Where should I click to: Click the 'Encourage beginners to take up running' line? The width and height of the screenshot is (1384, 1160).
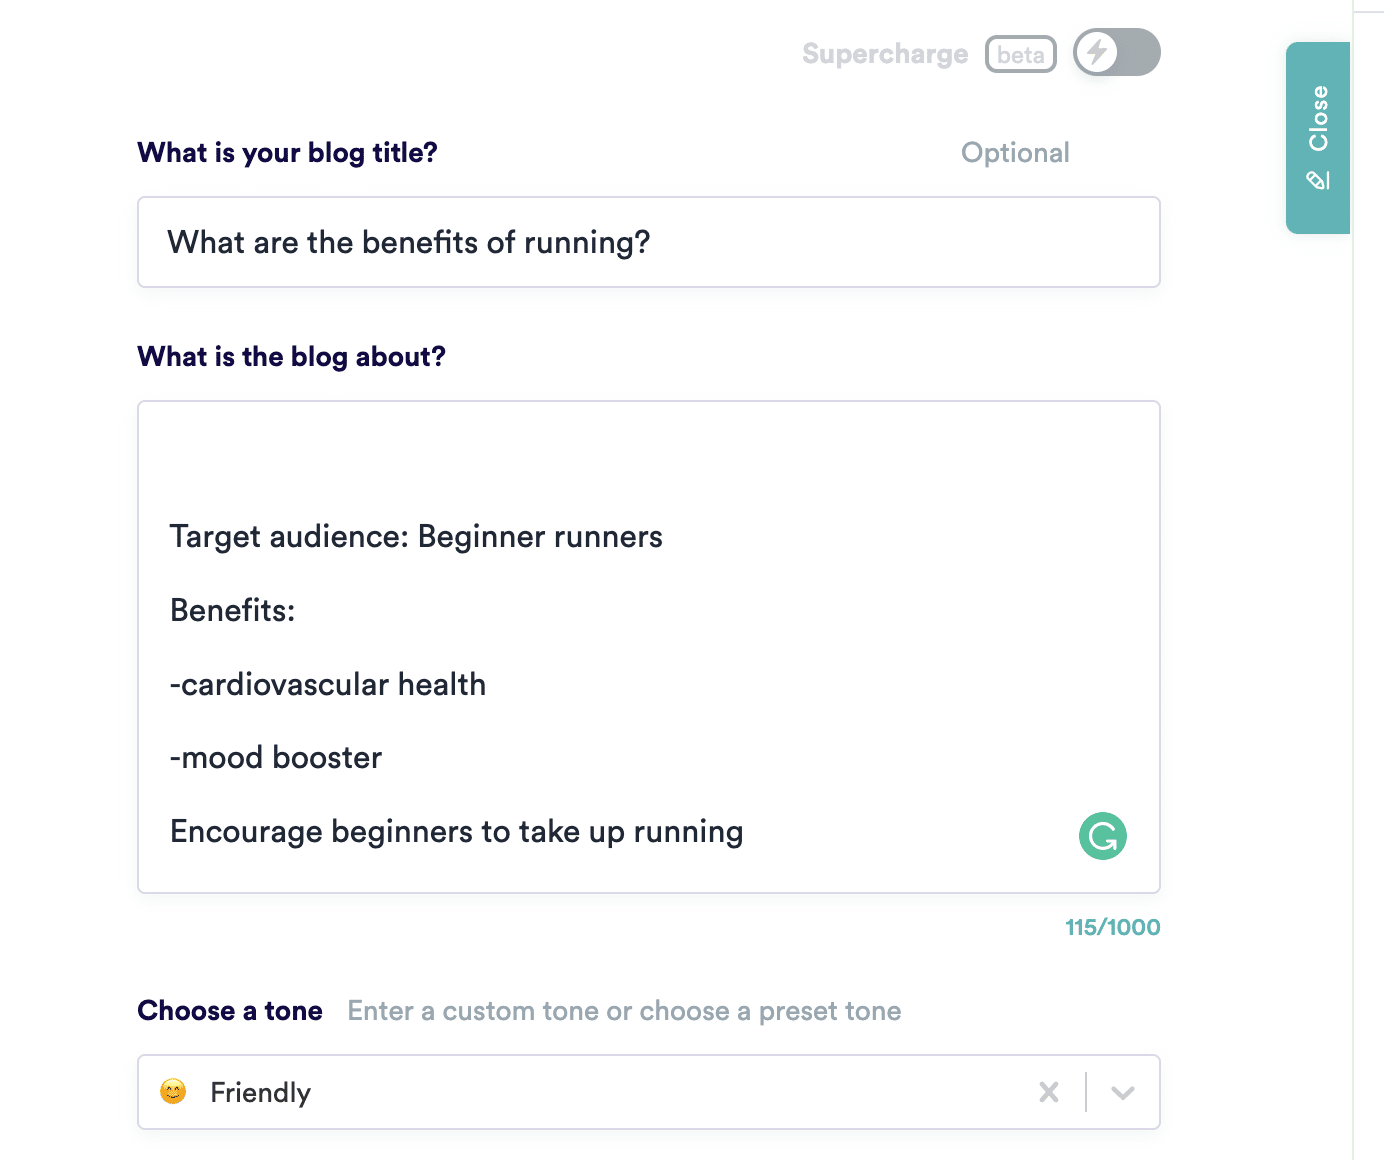click(x=457, y=832)
